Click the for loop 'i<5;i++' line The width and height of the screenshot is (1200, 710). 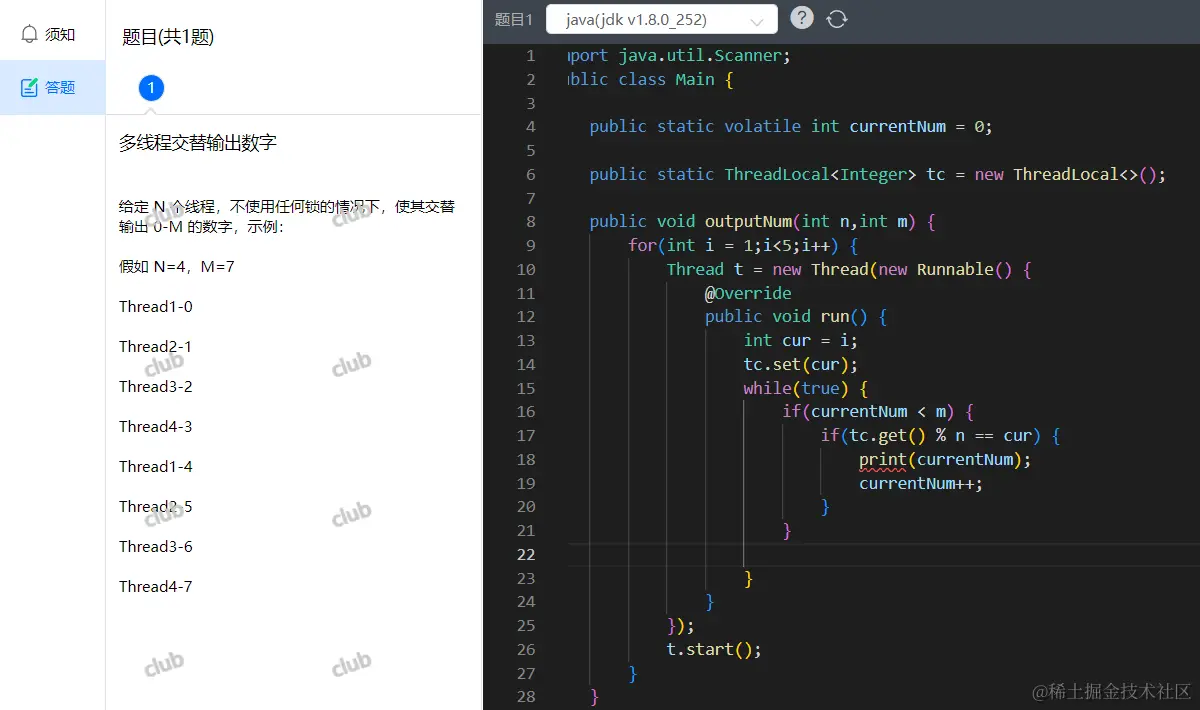(x=743, y=246)
